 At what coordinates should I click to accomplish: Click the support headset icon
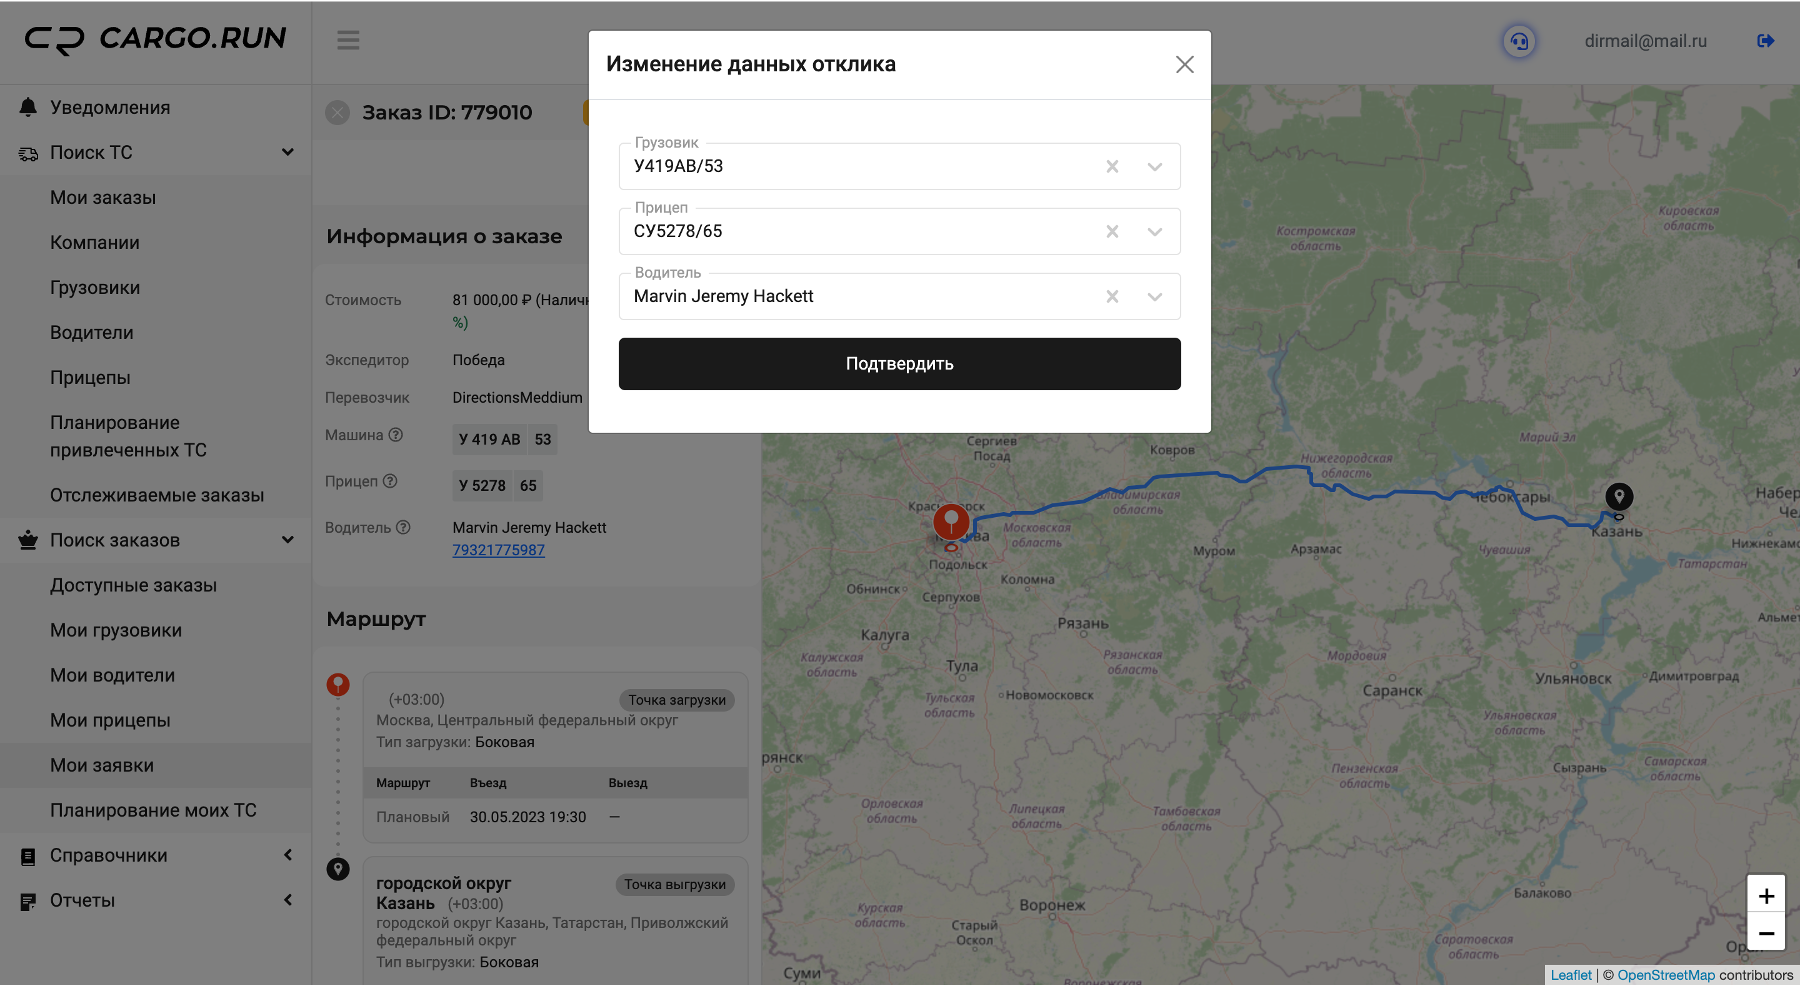point(1519,41)
